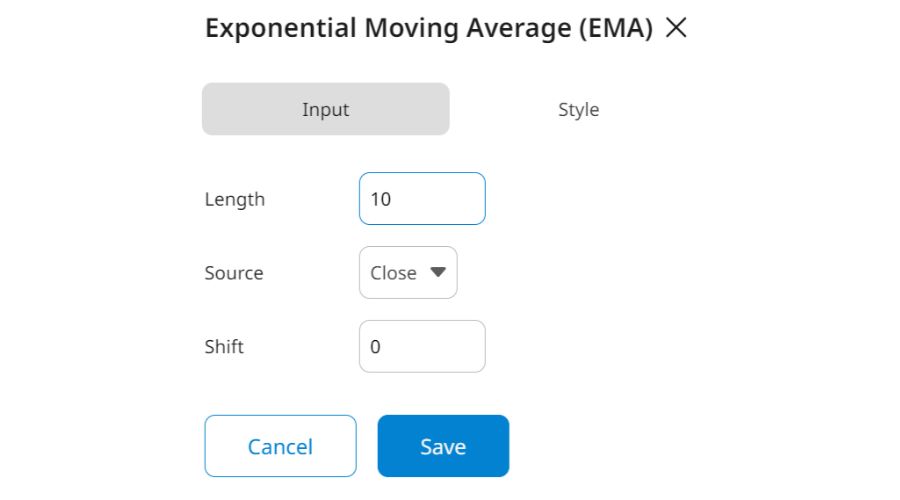Expand the Source dropdown

click(408, 273)
